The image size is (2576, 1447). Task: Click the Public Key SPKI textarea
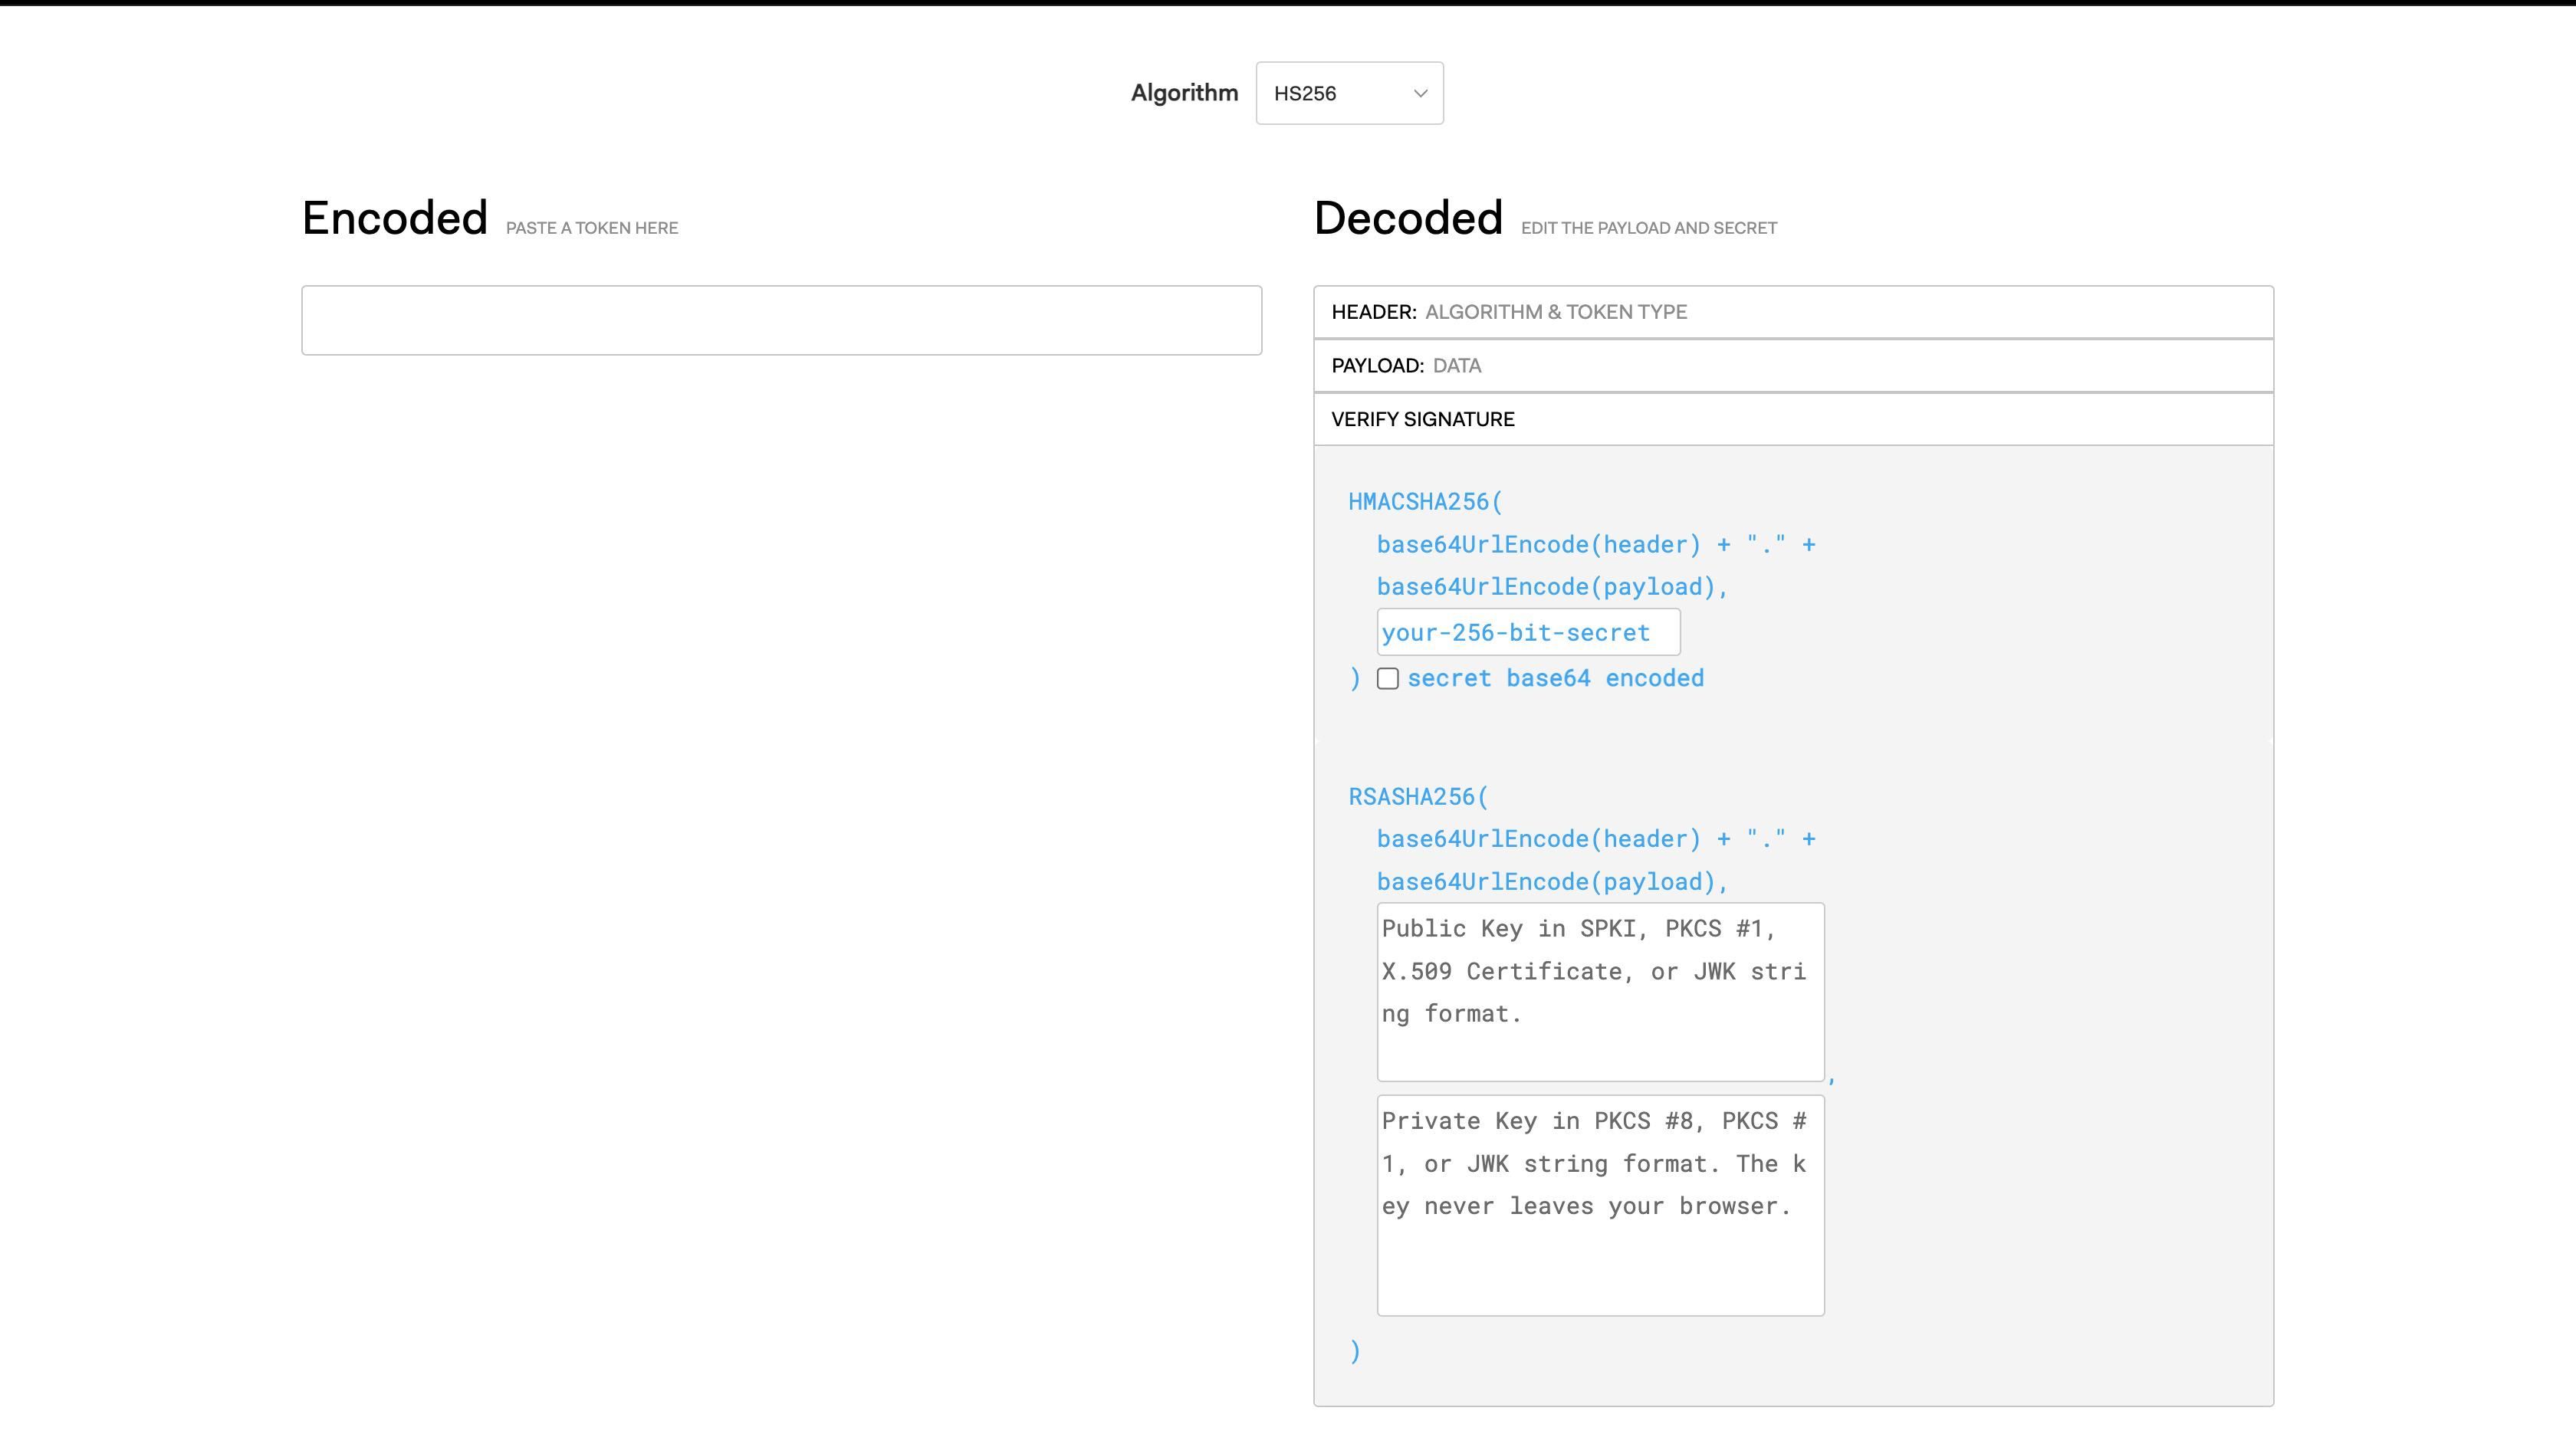point(1599,990)
